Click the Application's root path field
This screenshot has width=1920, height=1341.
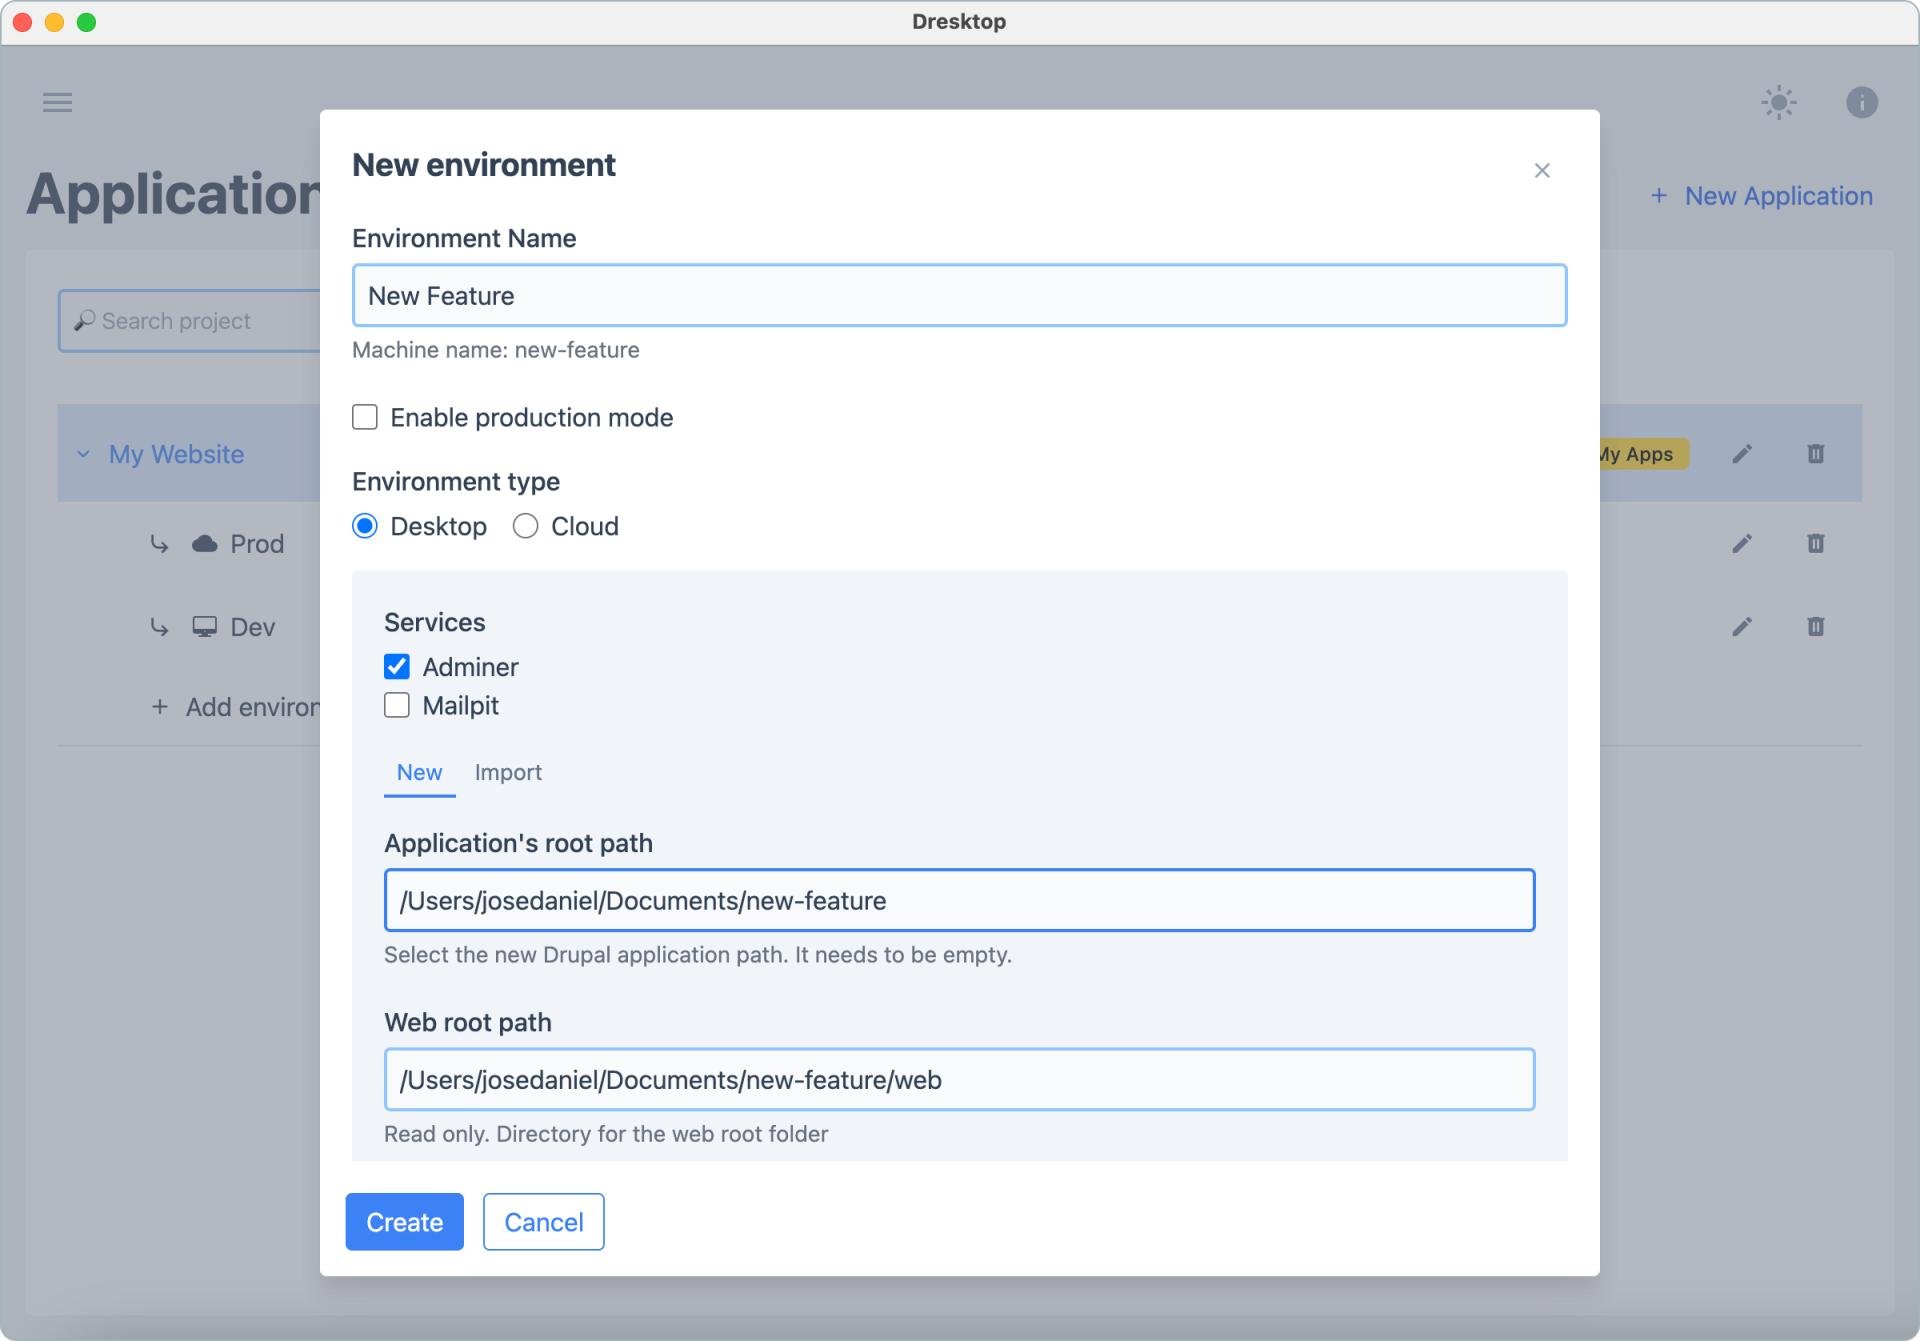coord(959,900)
